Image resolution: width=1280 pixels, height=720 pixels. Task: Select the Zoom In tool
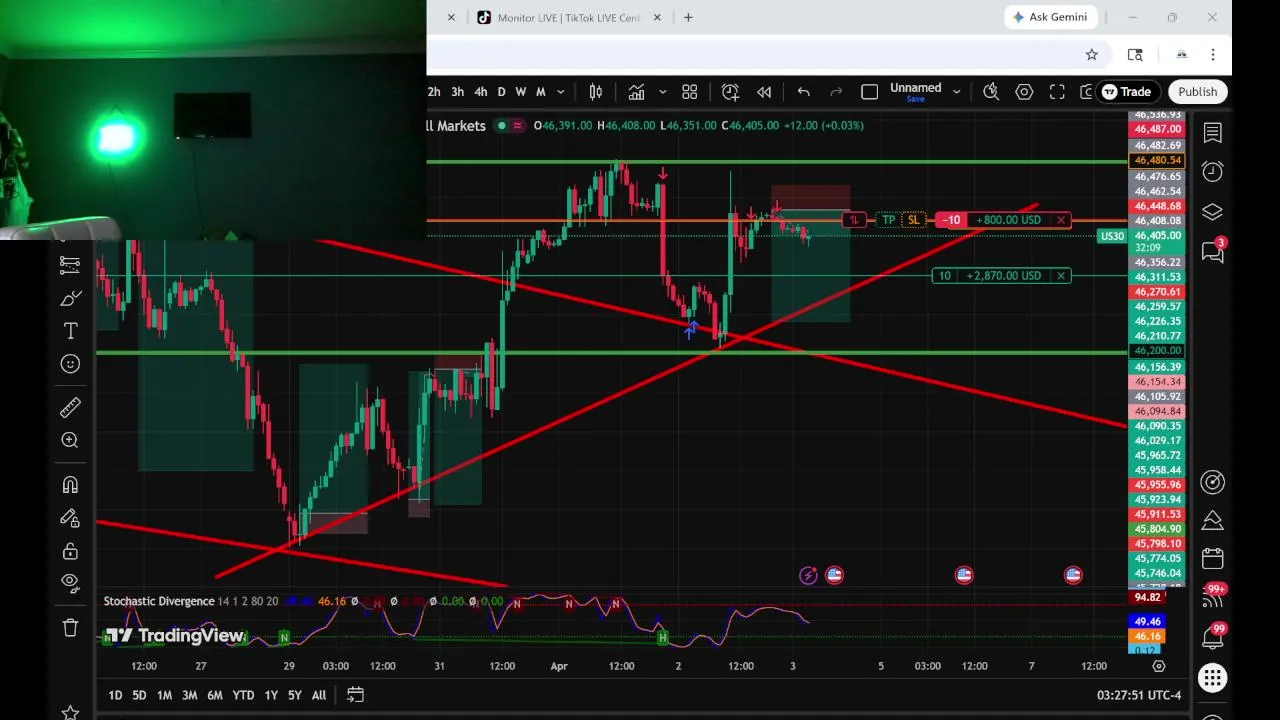coord(70,440)
